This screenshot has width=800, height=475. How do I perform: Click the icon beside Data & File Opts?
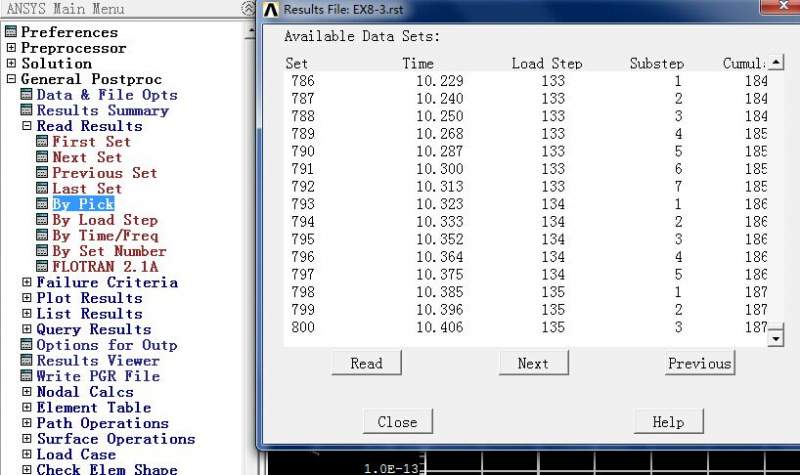[26, 94]
